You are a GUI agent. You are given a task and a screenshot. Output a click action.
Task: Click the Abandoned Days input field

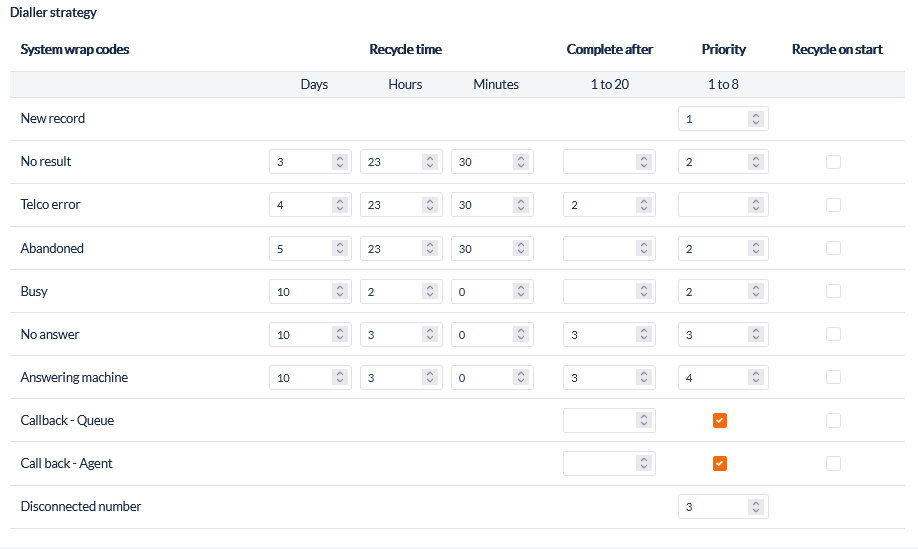(300, 248)
